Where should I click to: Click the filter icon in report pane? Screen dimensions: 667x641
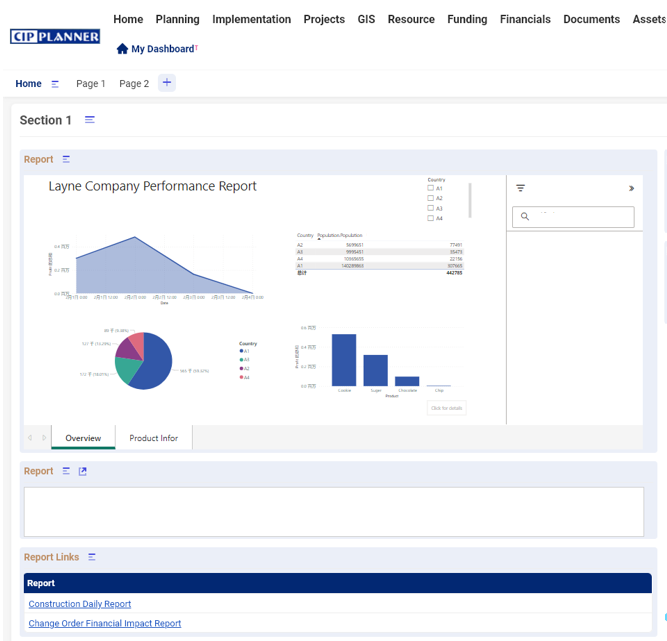tap(520, 188)
